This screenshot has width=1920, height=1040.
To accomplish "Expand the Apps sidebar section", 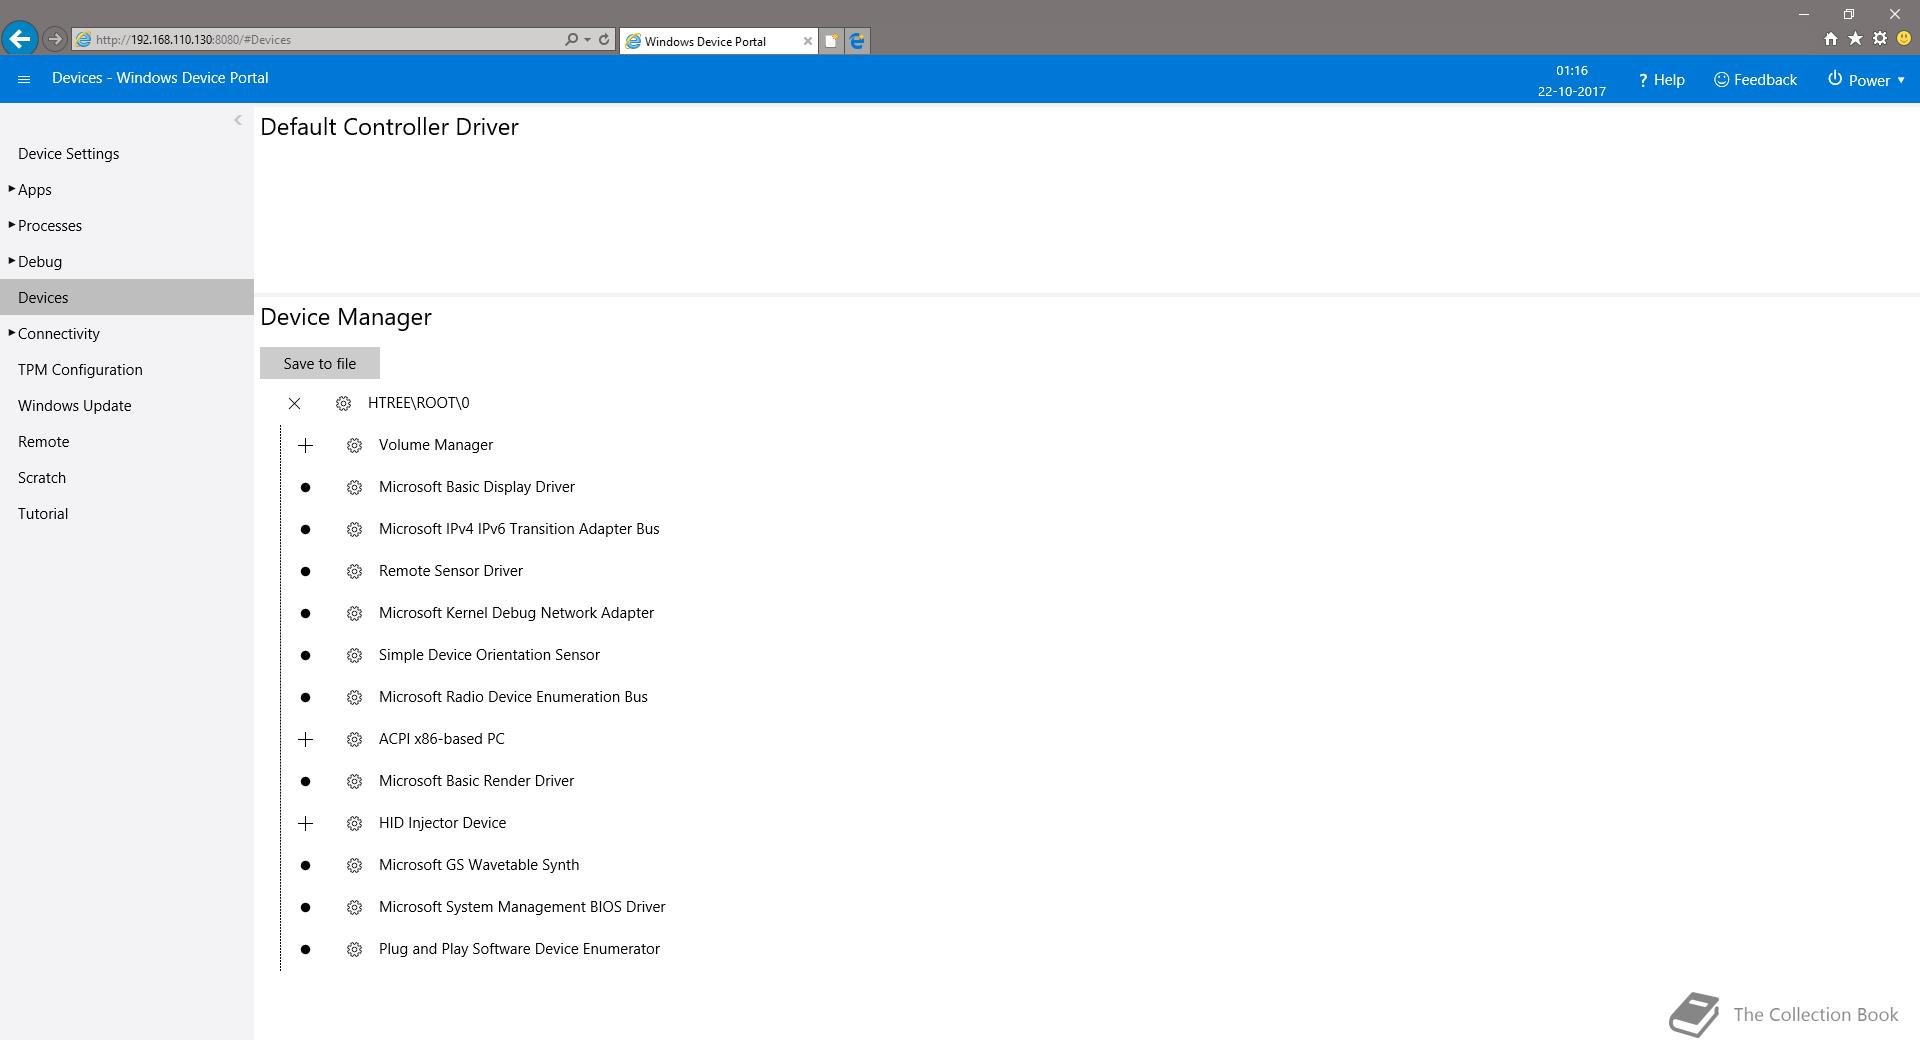I will tap(12, 189).
